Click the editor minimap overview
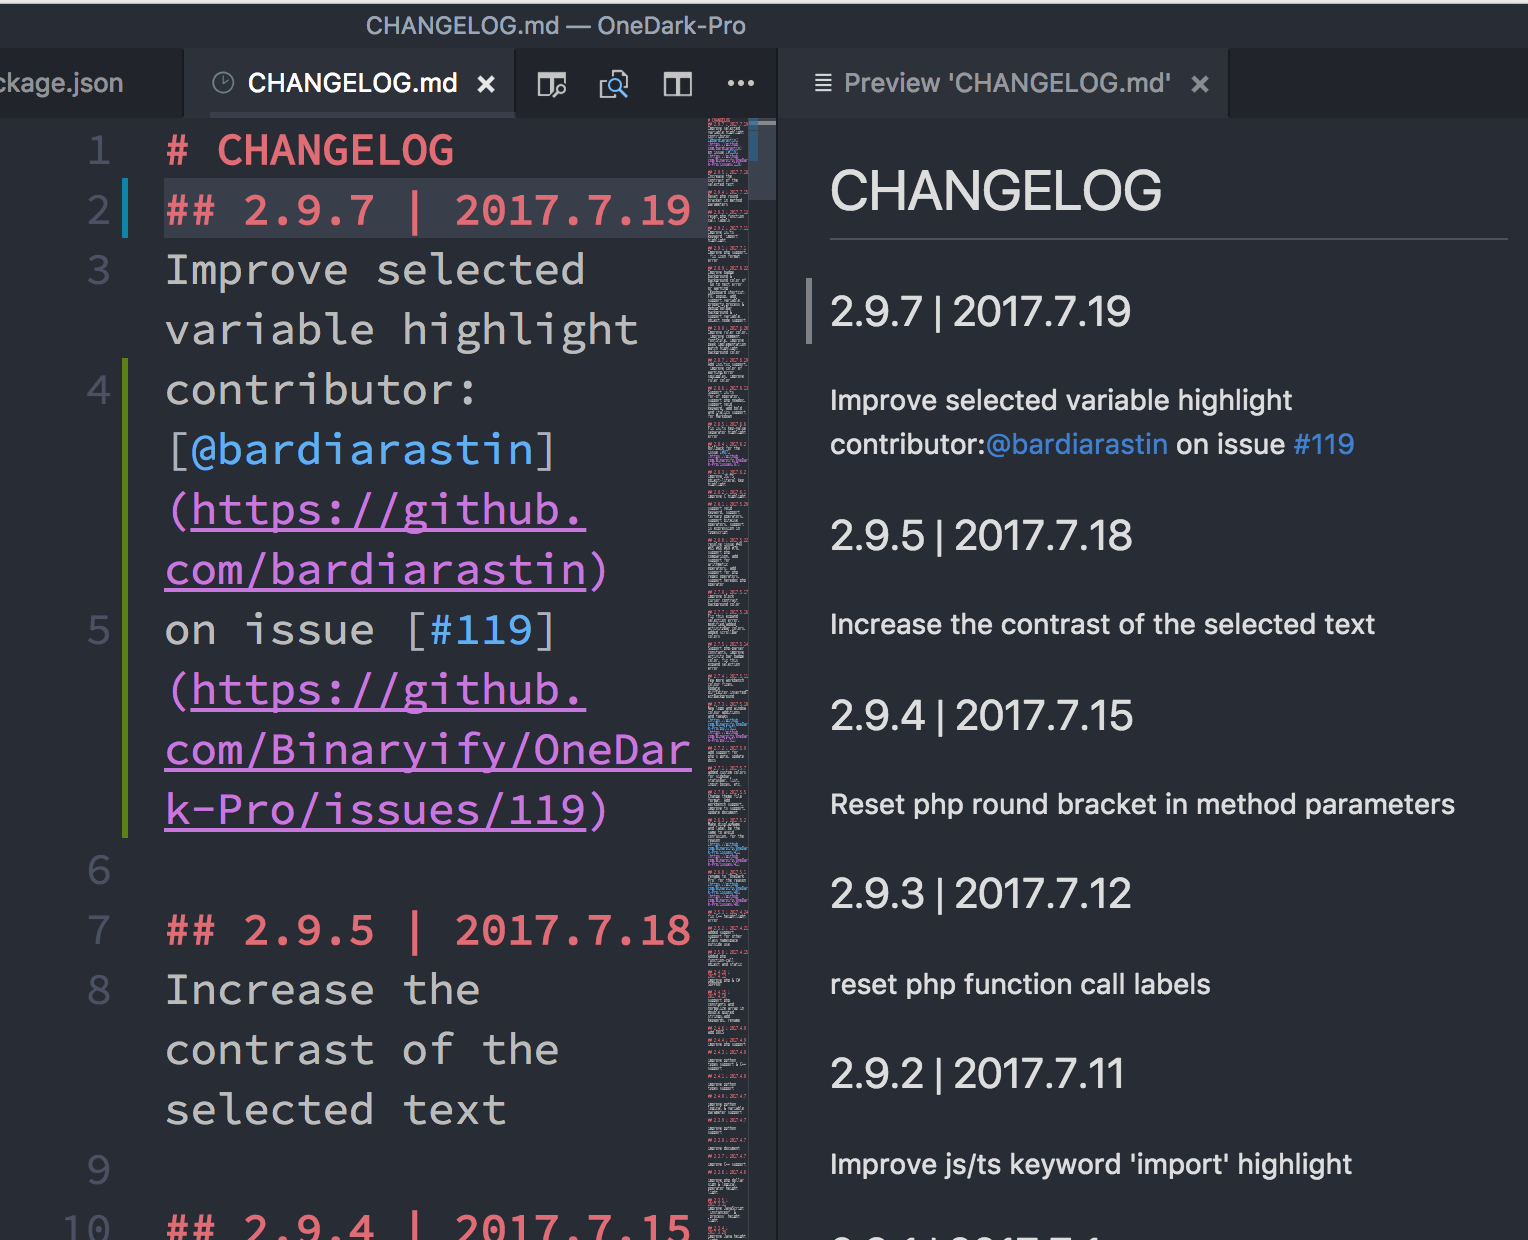The image size is (1528, 1240). click(x=727, y=680)
